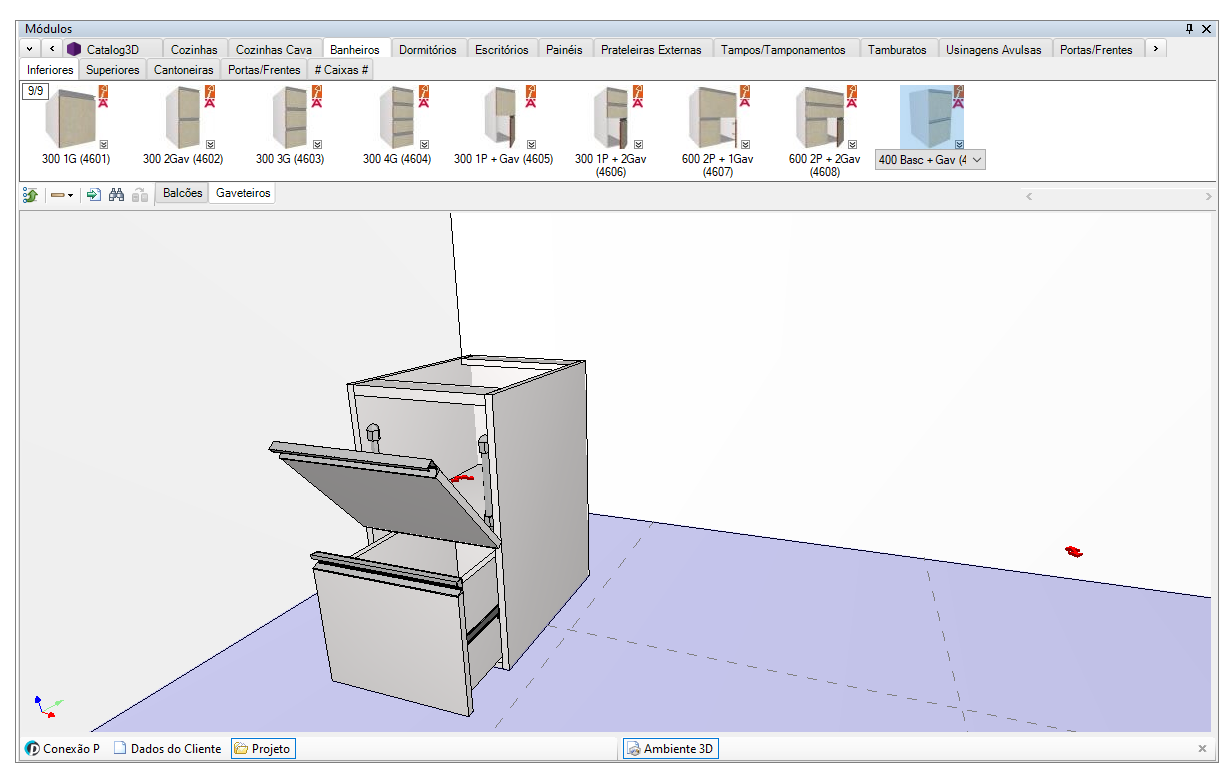This screenshot has height=768, width=1227.
Task: Open search with the binoculars icon
Action: click(116, 195)
